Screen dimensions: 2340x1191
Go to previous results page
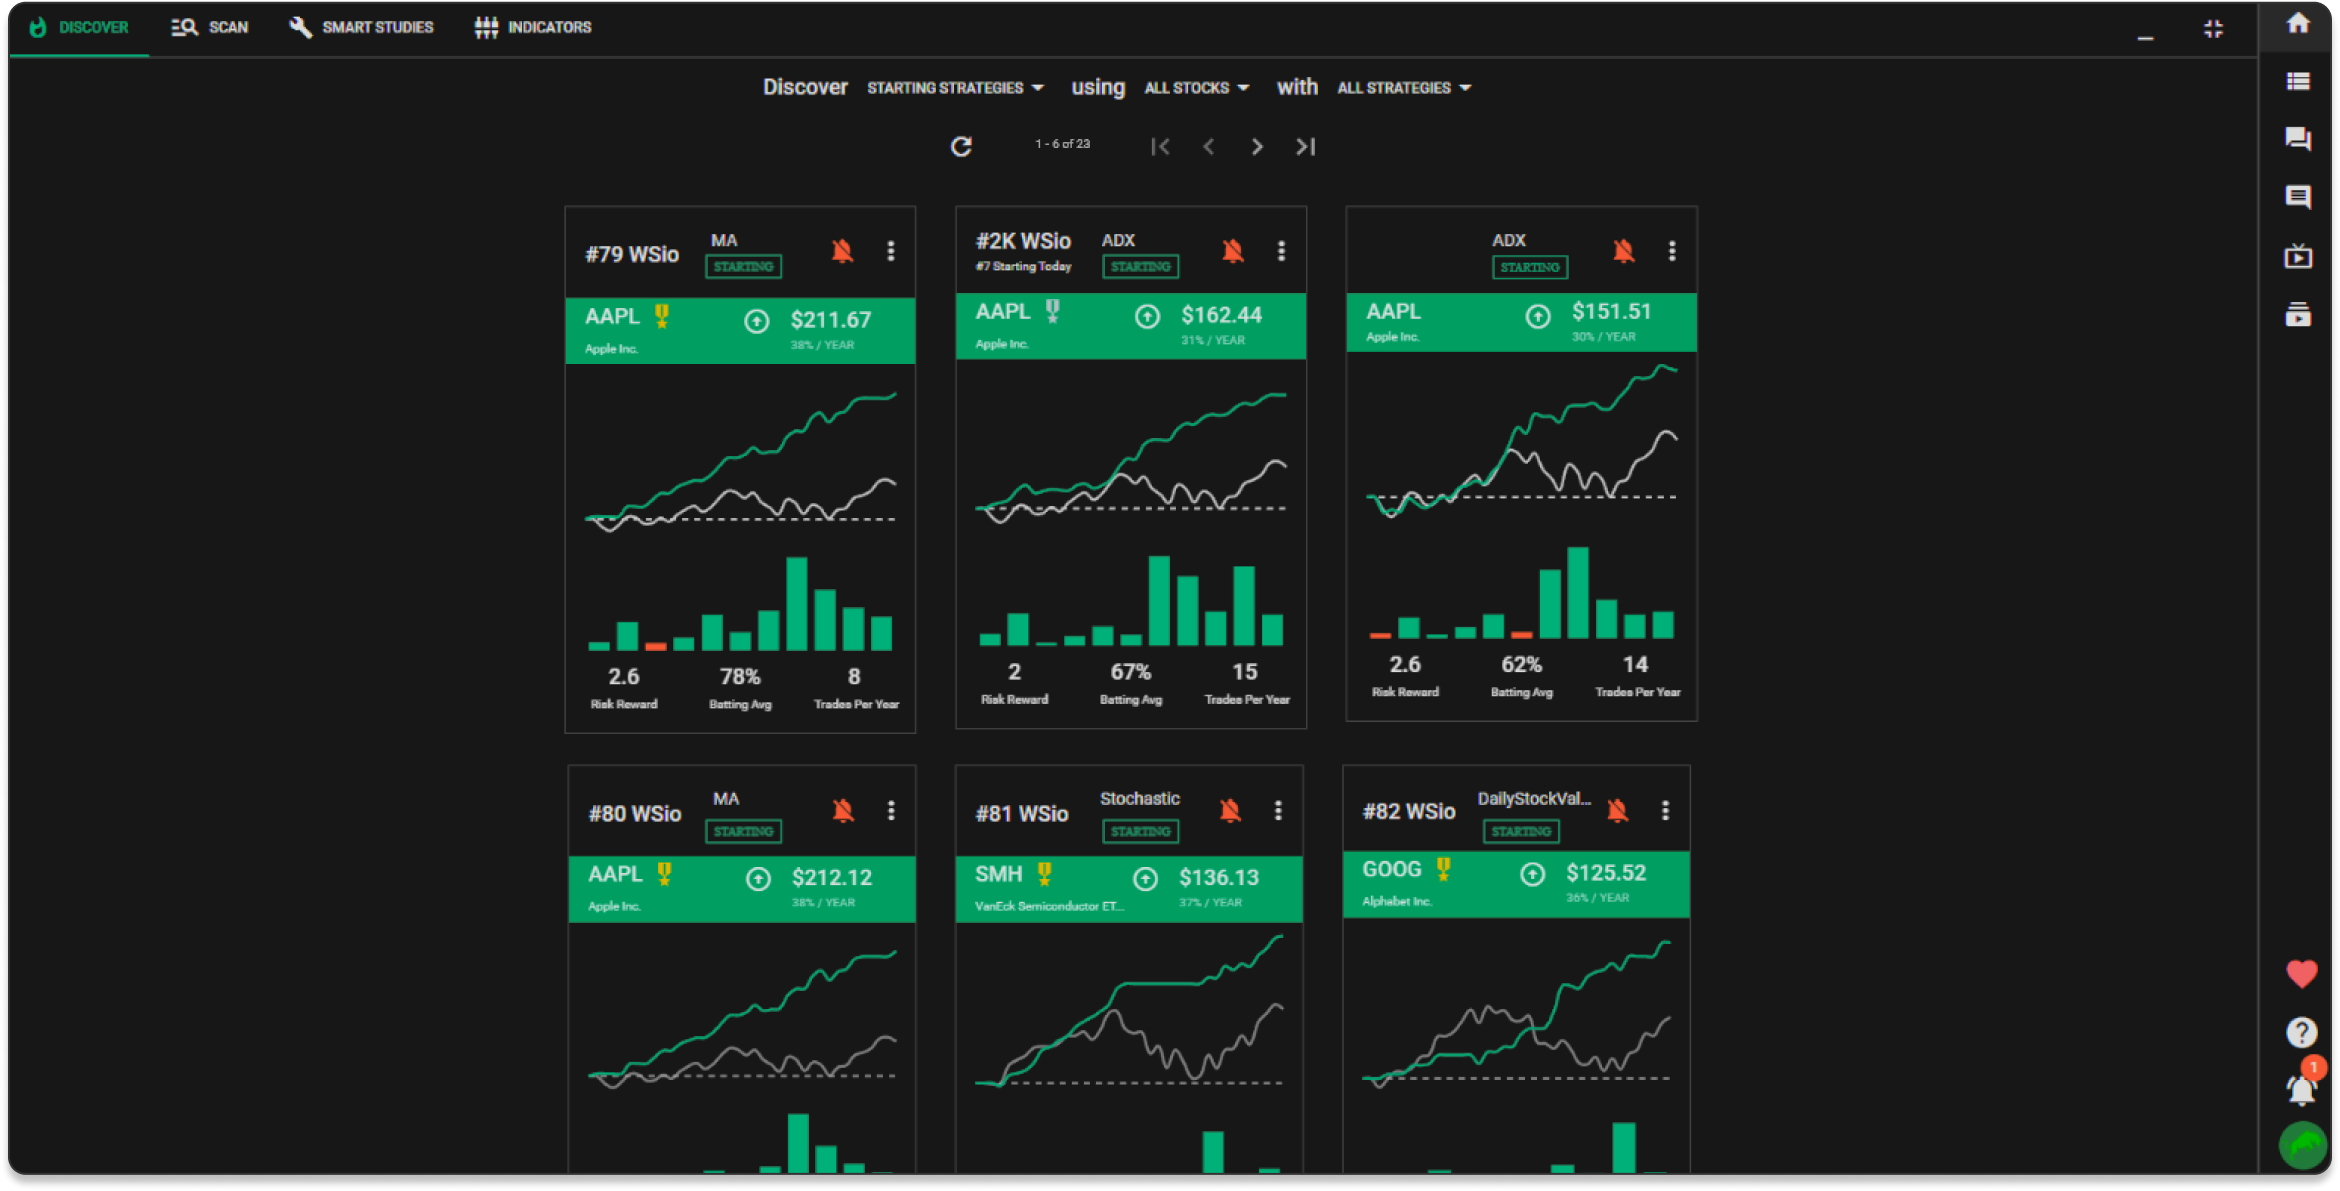click(x=1209, y=147)
